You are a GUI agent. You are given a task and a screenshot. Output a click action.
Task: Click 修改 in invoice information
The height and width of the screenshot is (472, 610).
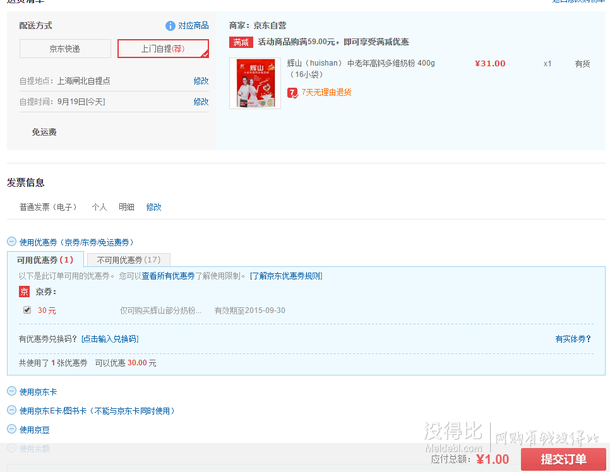point(154,207)
